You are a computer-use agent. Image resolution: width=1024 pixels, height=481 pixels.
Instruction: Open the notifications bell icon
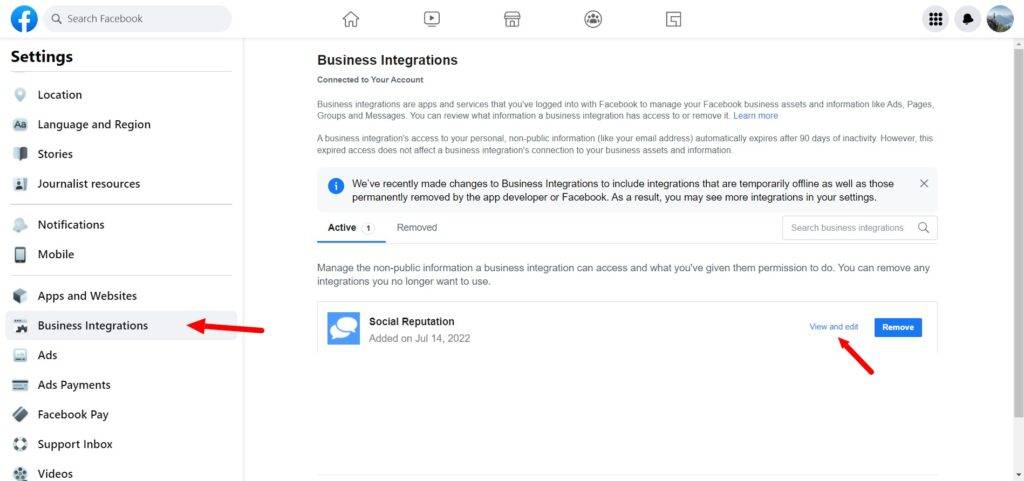coord(967,19)
